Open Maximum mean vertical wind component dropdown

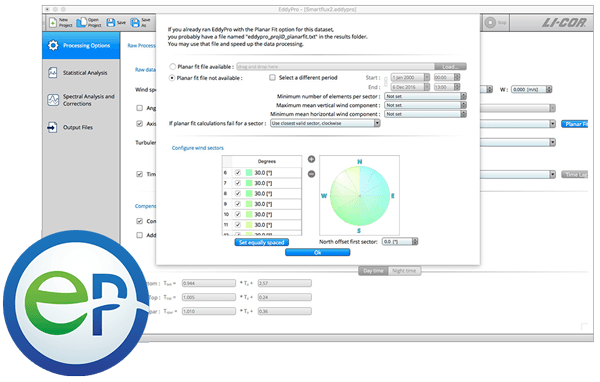[x=425, y=105]
